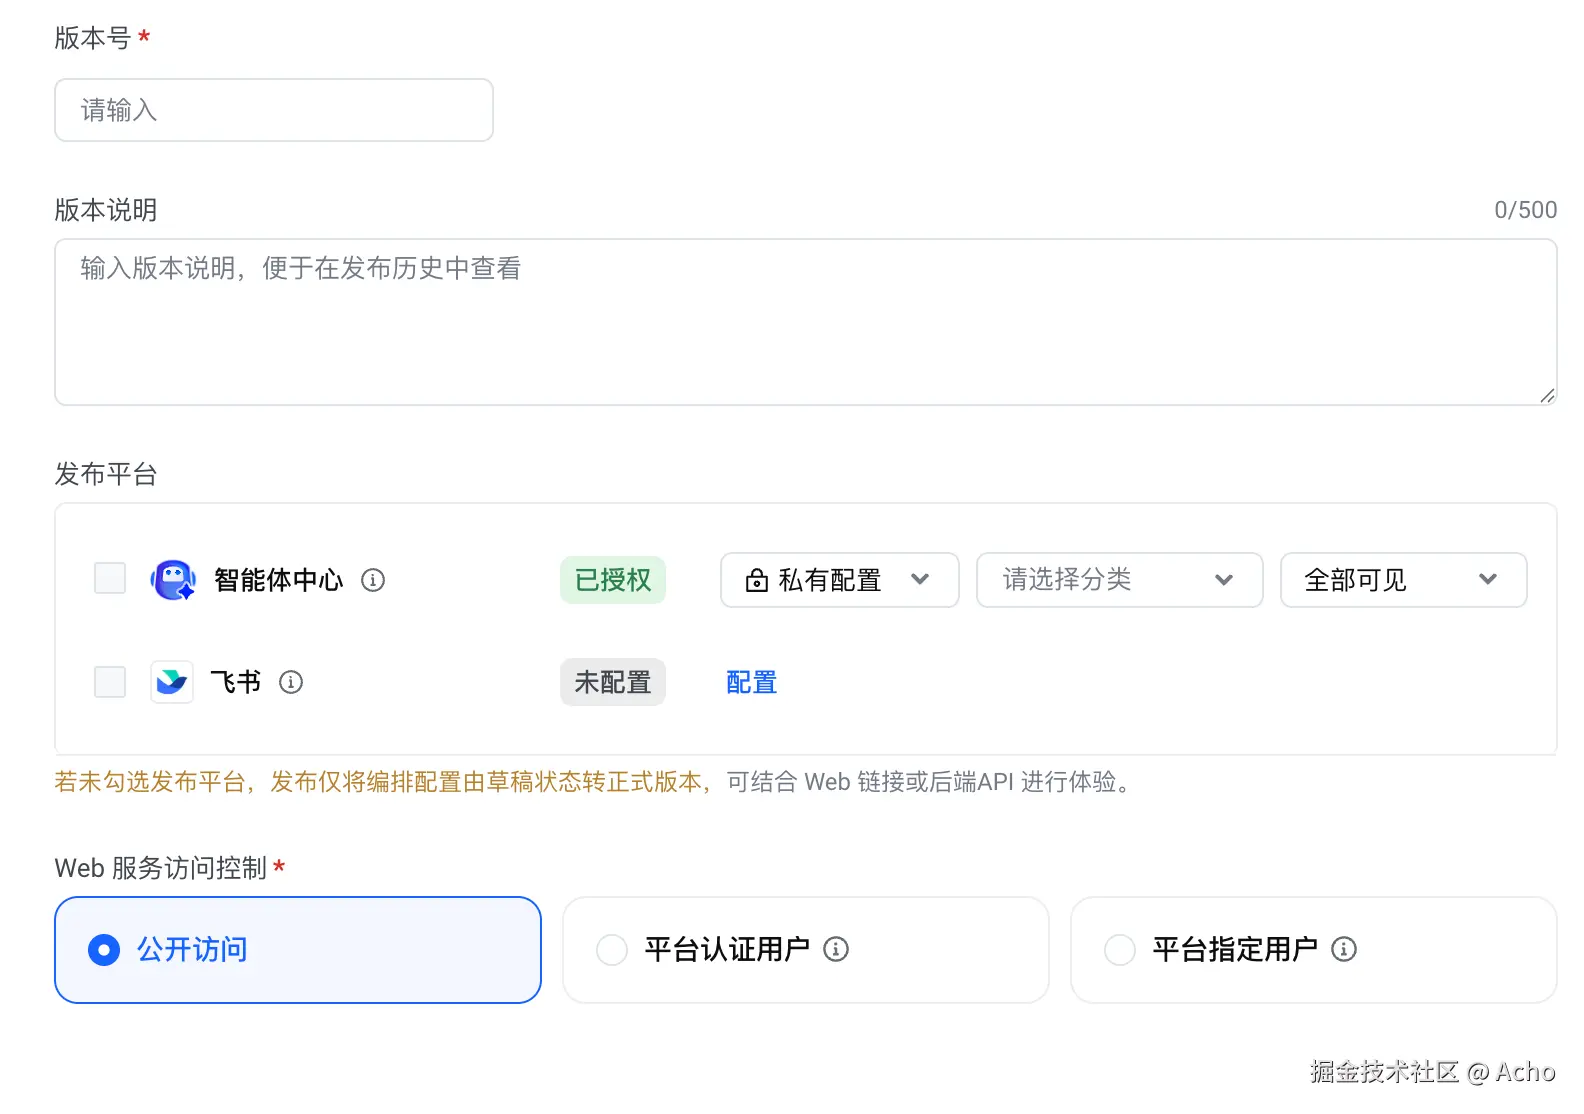Click the 版本号 input field
The height and width of the screenshot is (1114, 1584).
point(274,110)
